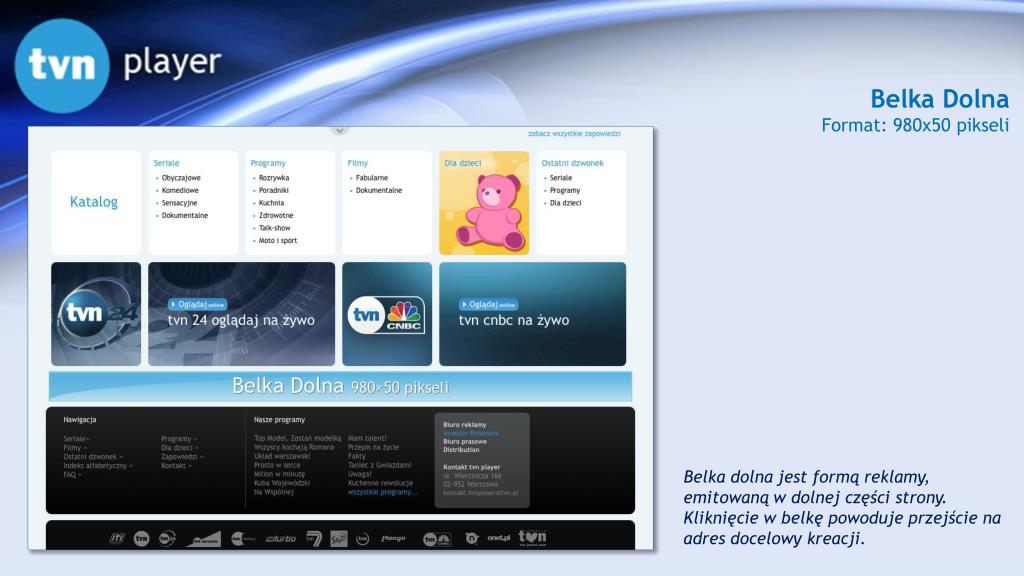Screen dimensions: 1024x576
Task: Click the onet.pl logo in footer
Action: click(498, 538)
